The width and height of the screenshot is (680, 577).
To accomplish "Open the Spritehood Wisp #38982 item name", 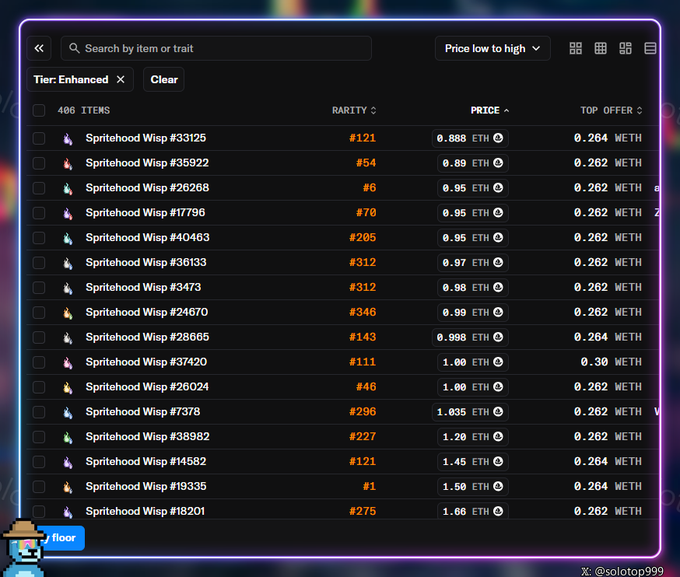I will pyautogui.click(x=147, y=436).
